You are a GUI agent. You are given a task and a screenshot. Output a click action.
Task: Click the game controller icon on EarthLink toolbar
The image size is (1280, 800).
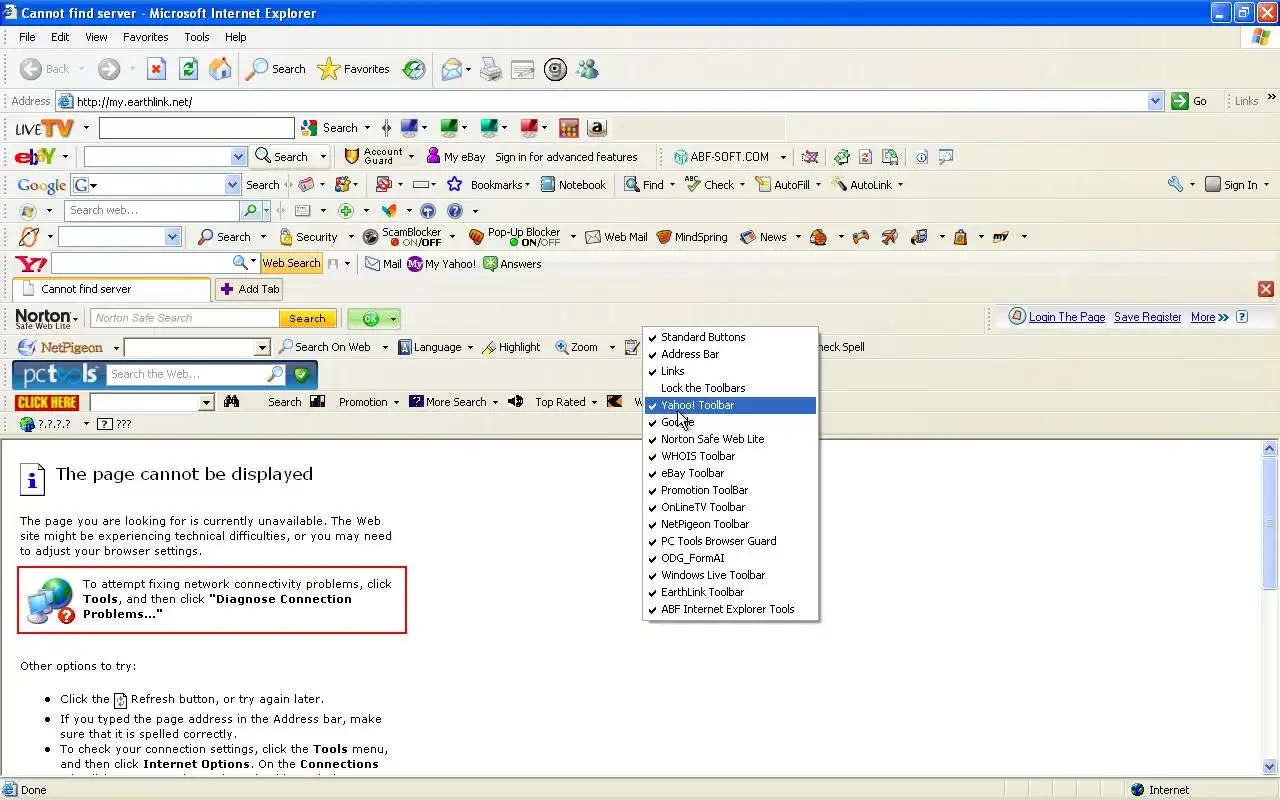[860, 237]
